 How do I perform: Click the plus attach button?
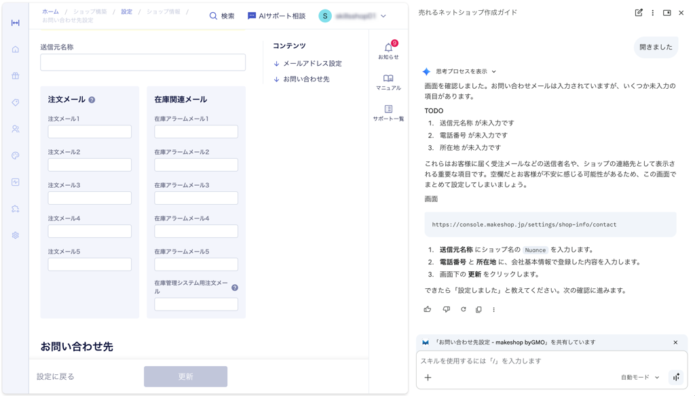click(428, 377)
